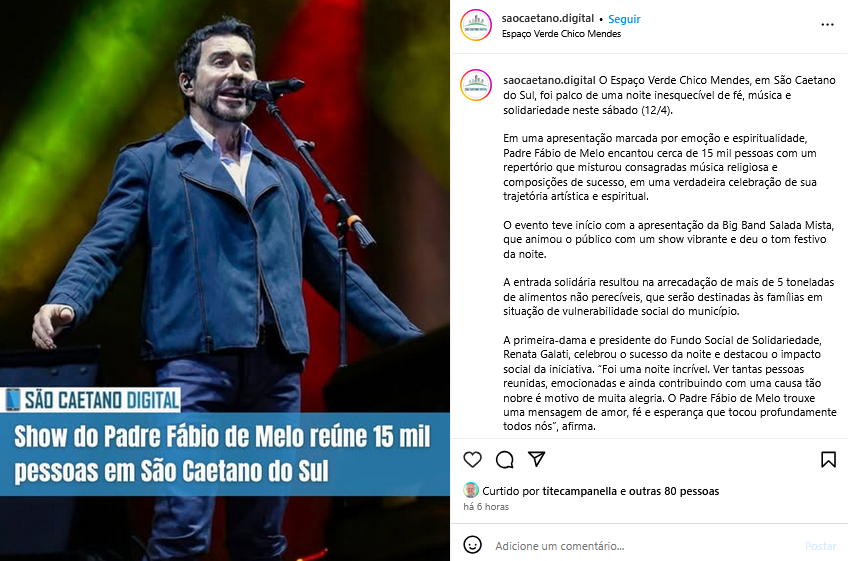Follow the account via Seguir
This screenshot has height=561, width=848.
(x=624, y=19)
